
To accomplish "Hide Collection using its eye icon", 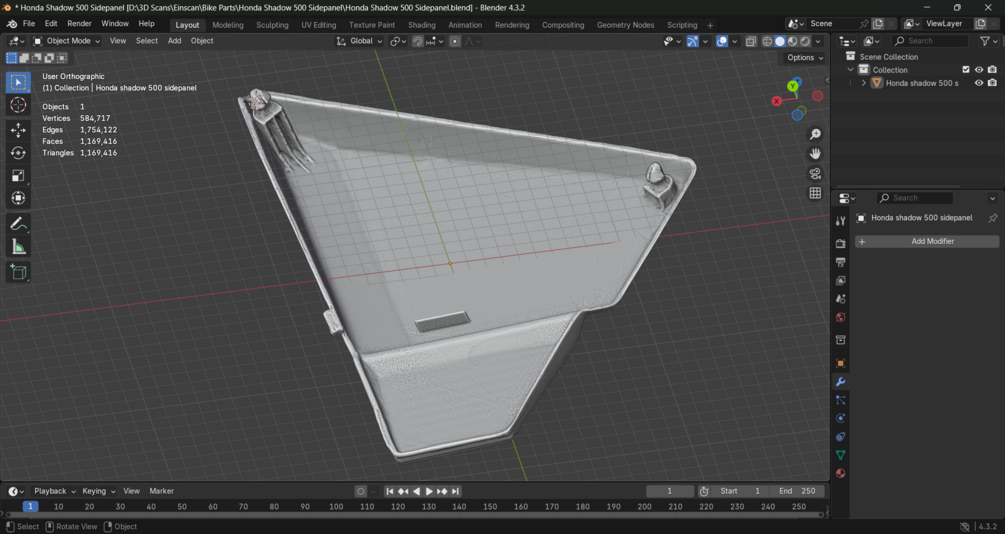I will coord(979,70).
